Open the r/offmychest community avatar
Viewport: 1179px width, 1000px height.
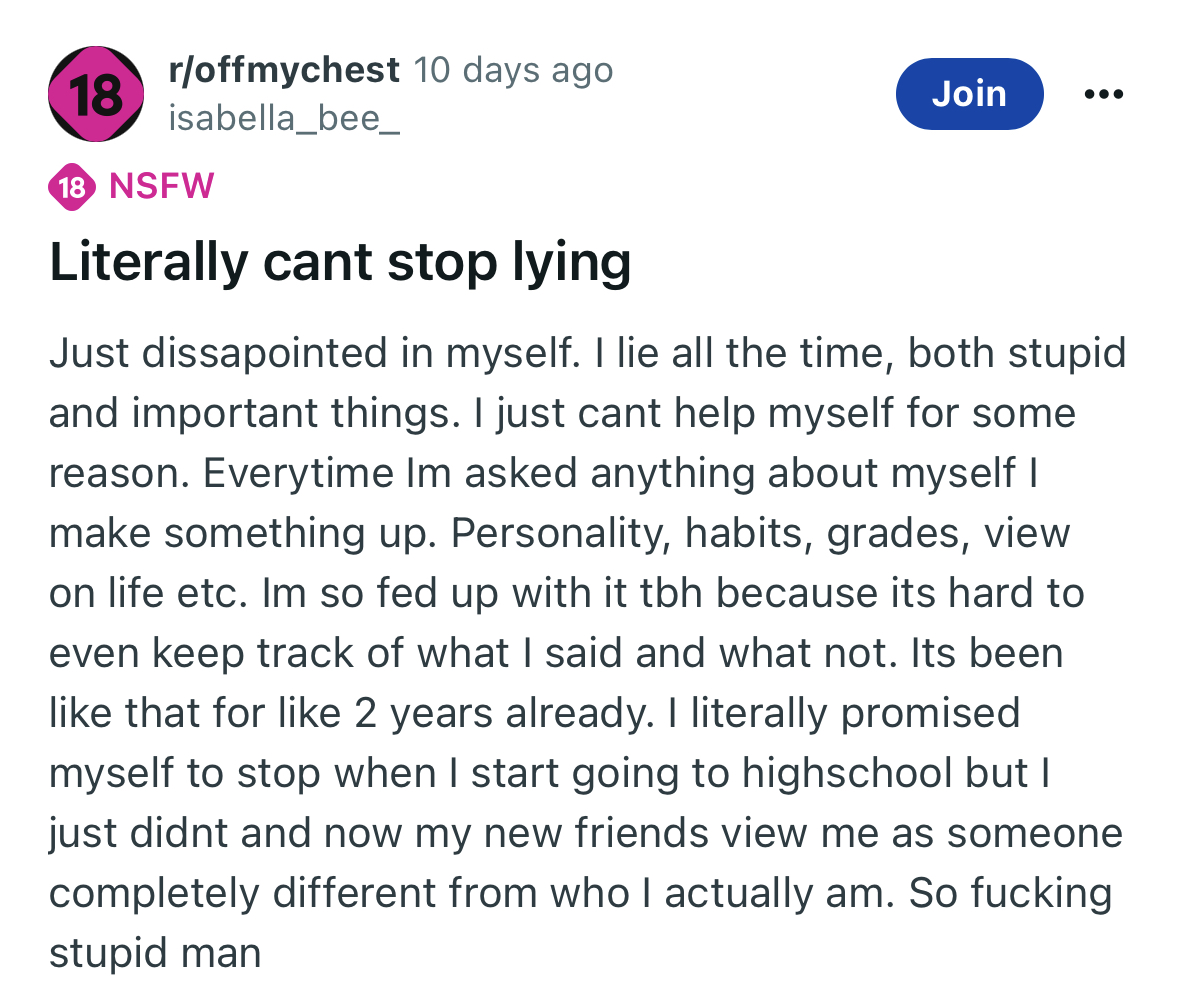(96, 94)
